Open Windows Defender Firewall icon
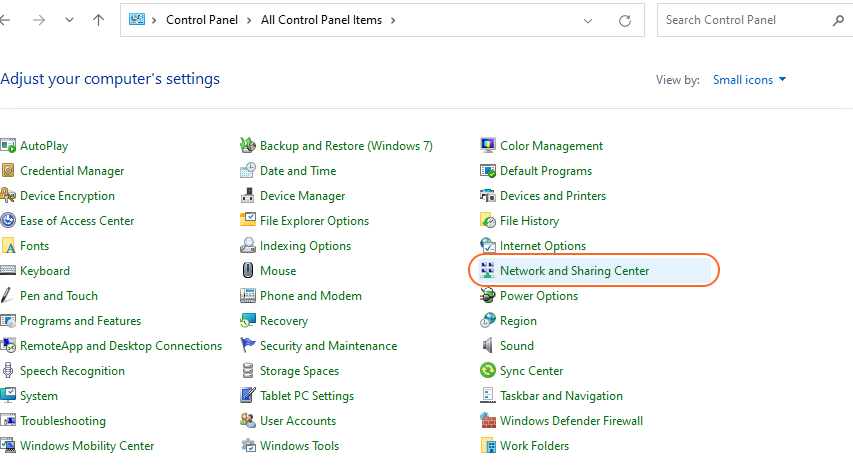 pyautogui.click(x=488, y=421)
